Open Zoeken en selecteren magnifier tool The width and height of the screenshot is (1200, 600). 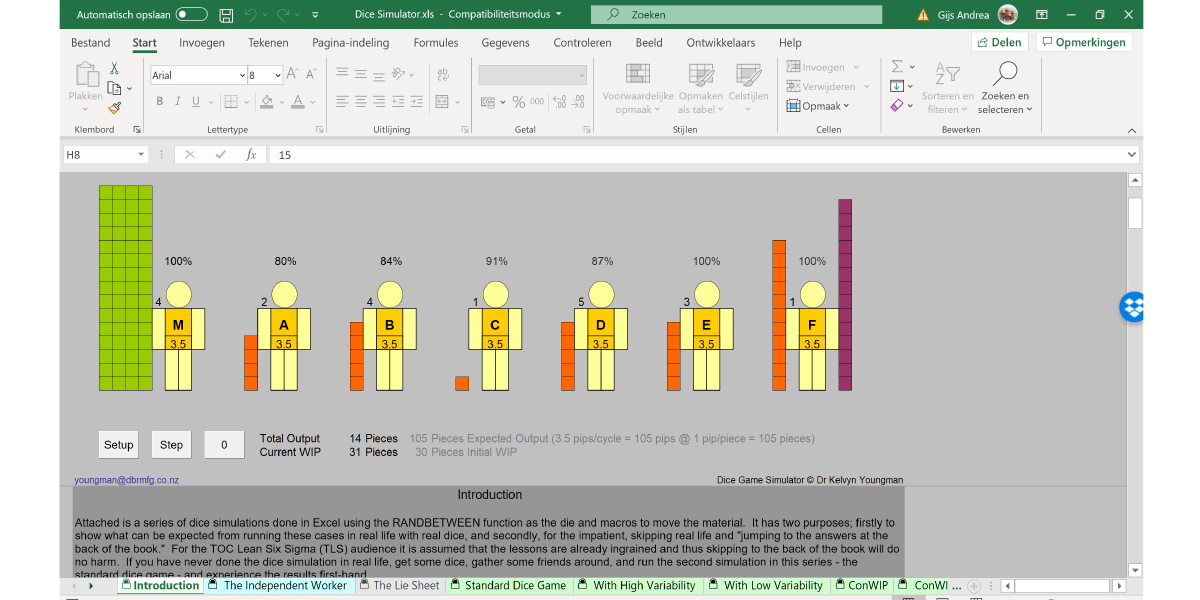[1004, 75]
